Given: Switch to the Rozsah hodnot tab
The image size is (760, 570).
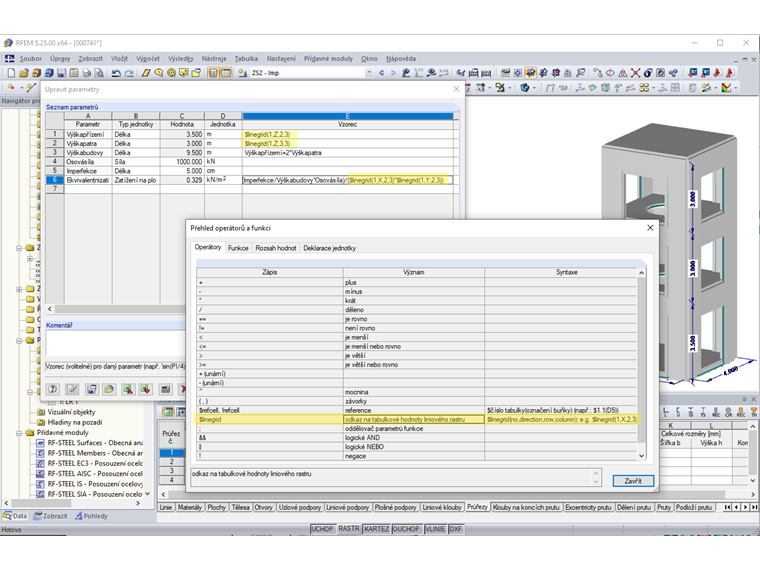Looking at the screenshot, I should tap(276, 248).
